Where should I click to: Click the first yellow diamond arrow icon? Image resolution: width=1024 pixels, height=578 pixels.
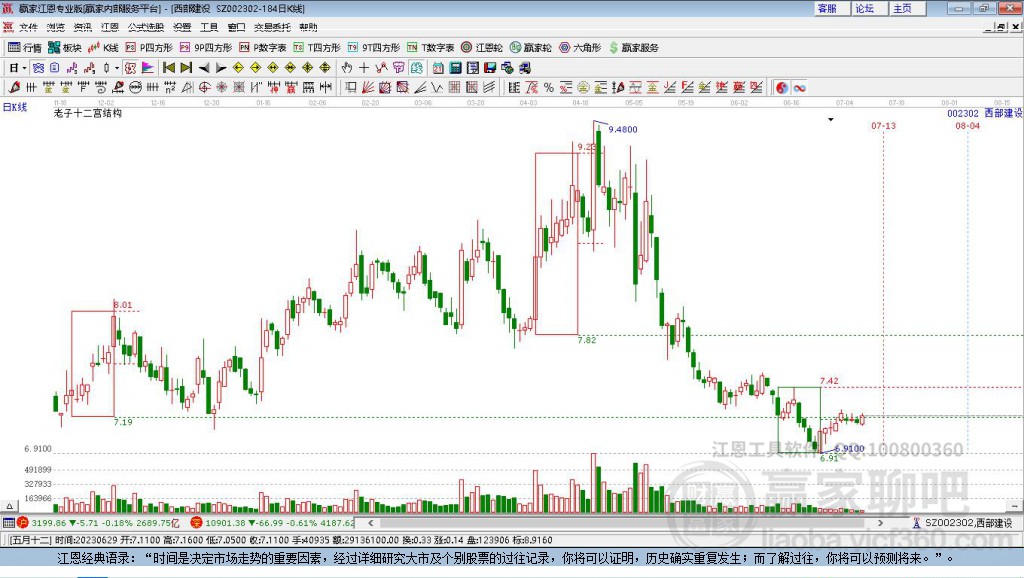(238, 67)
